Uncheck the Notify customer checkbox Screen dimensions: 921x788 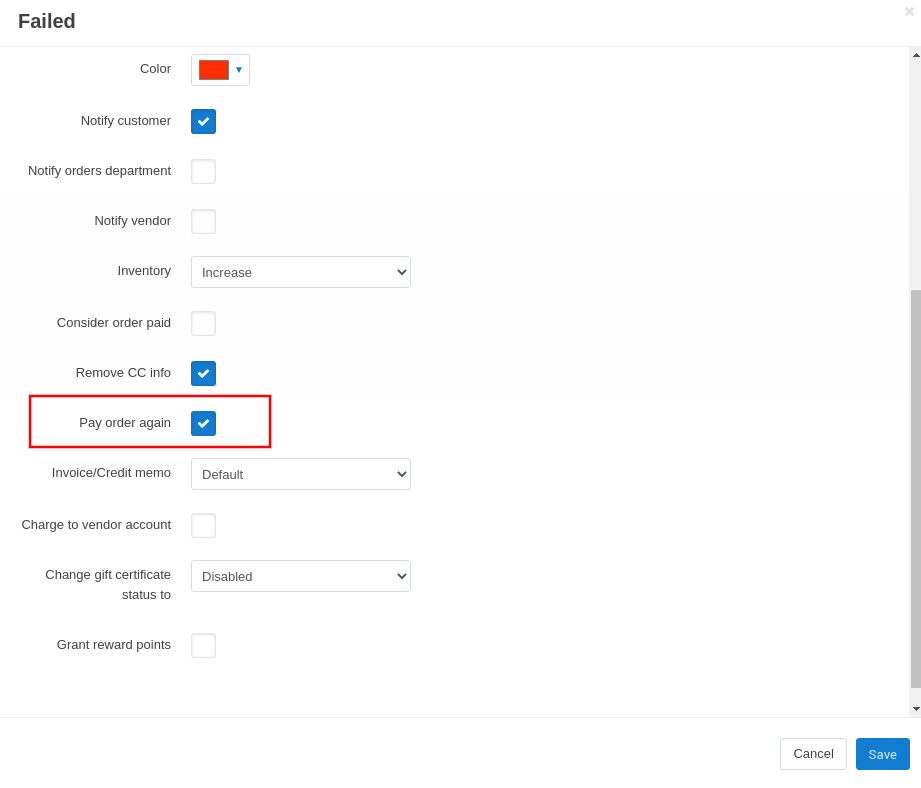(x=203, y=122)
